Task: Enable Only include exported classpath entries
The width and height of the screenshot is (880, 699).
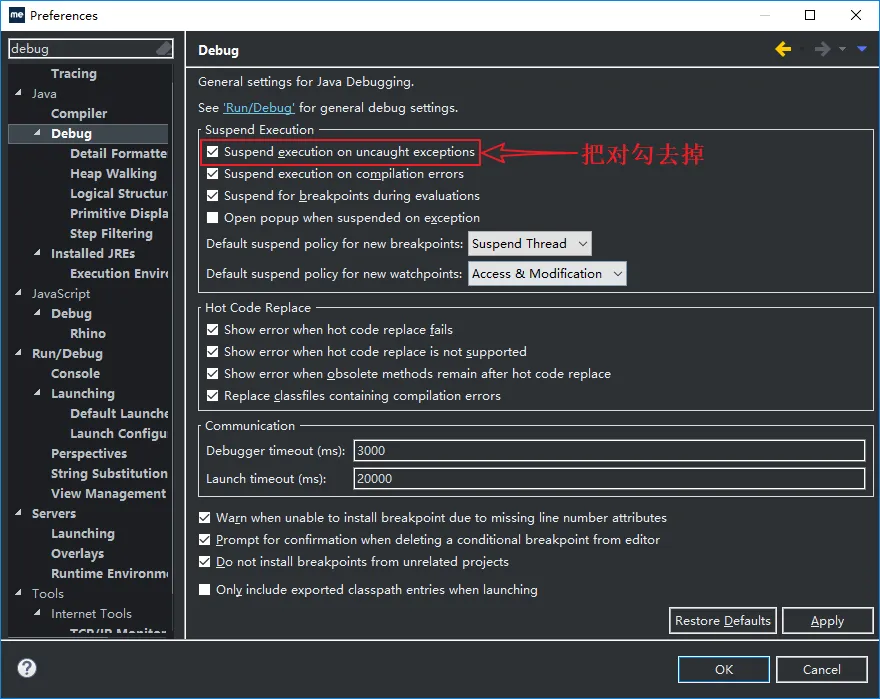Action: click(205, 590)
